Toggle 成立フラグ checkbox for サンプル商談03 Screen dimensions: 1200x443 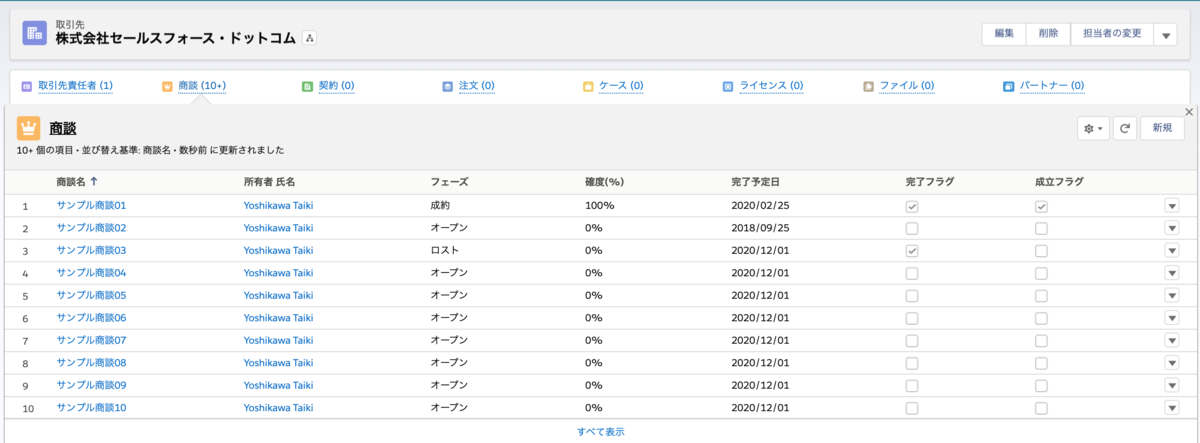[x=1041, y=251]
